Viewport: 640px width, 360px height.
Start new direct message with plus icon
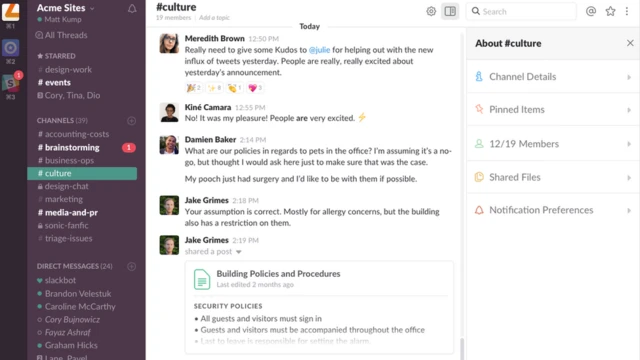pyautogui.click(x=131, y=266)
